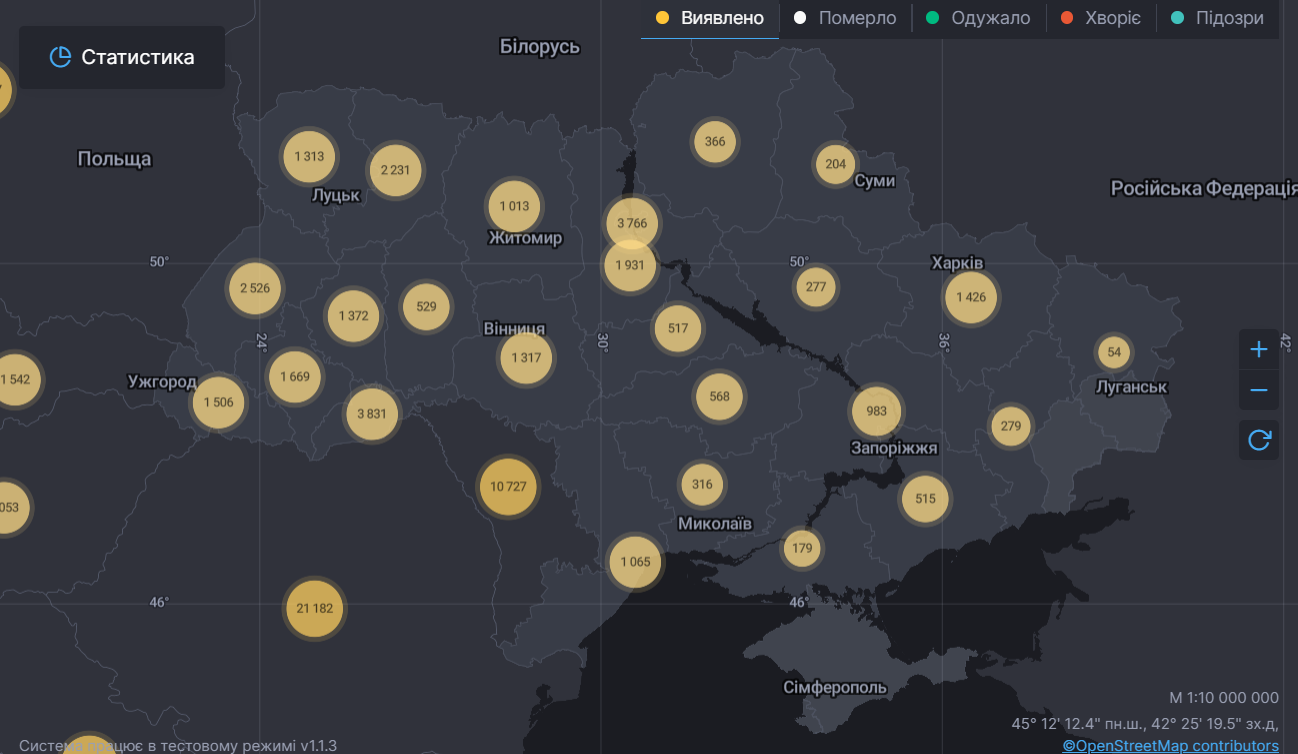Click the Житомир city label

525,238
